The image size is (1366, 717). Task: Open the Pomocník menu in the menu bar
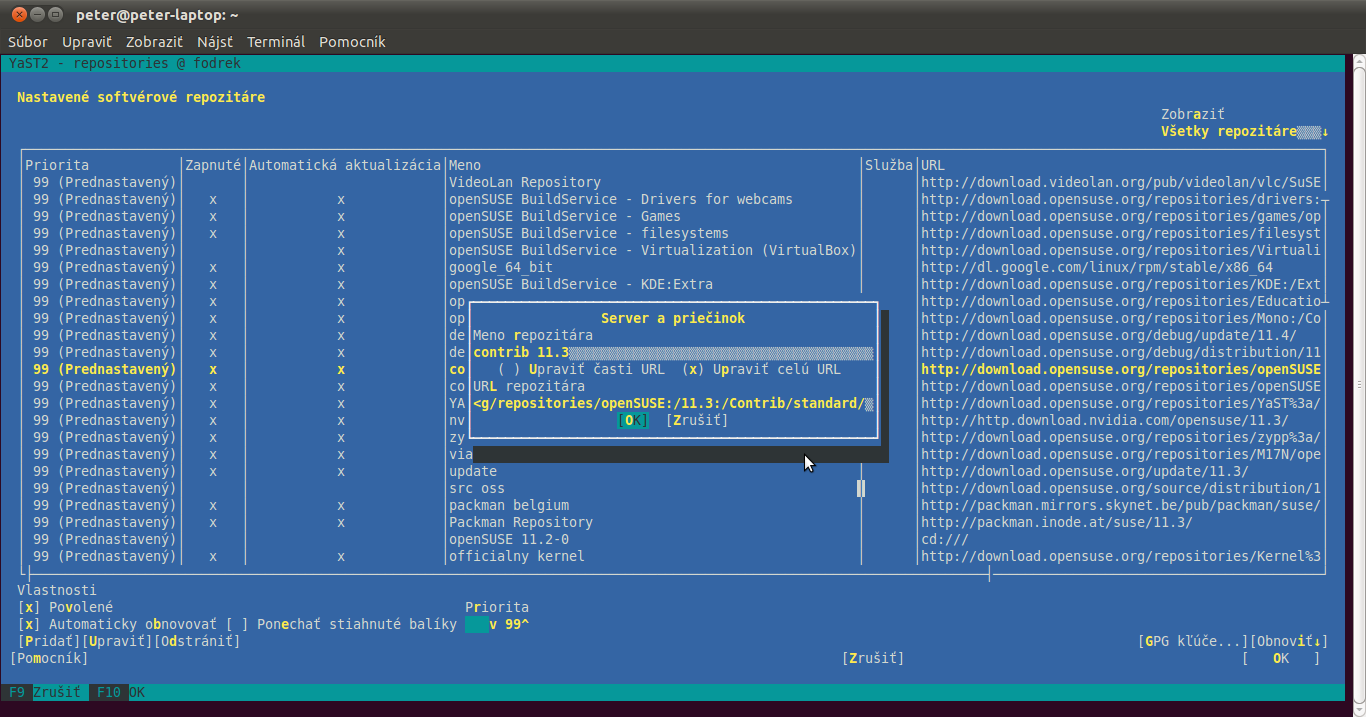[352, 42]
